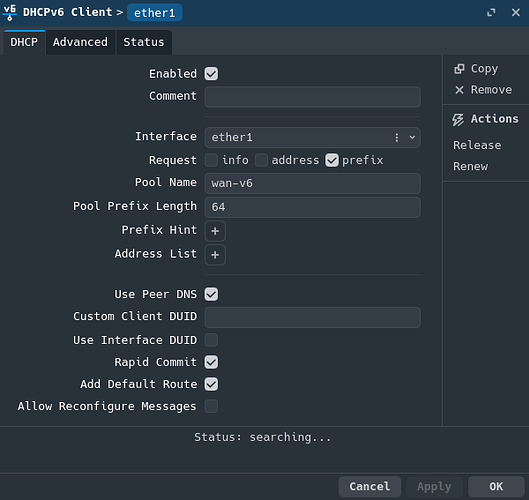This screenshot has height=500, width=529.
Task: Click the Cancel button
Action: (370, 487)
